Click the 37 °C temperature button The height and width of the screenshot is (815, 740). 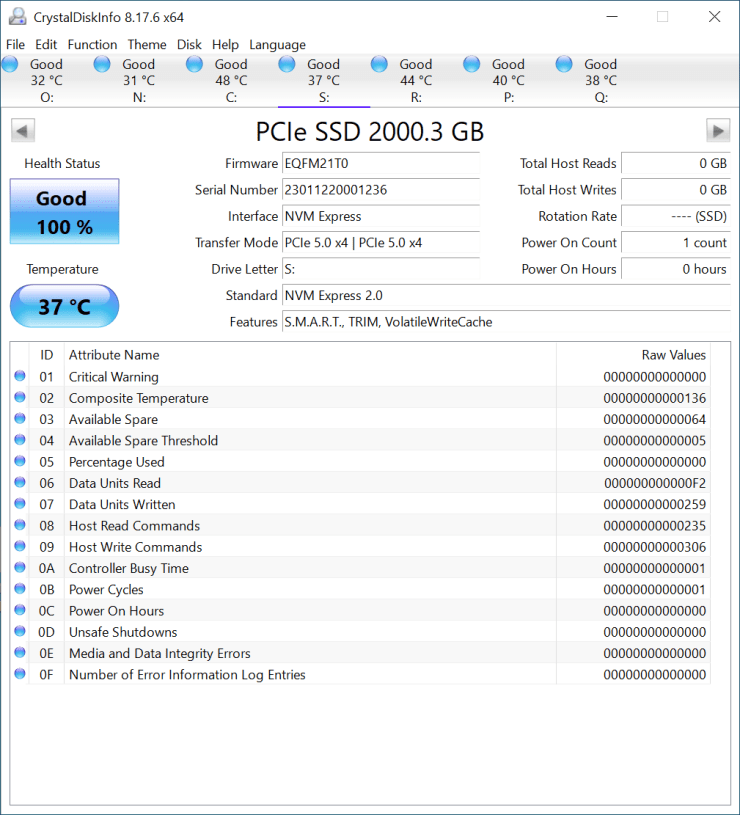pos(64,306)
